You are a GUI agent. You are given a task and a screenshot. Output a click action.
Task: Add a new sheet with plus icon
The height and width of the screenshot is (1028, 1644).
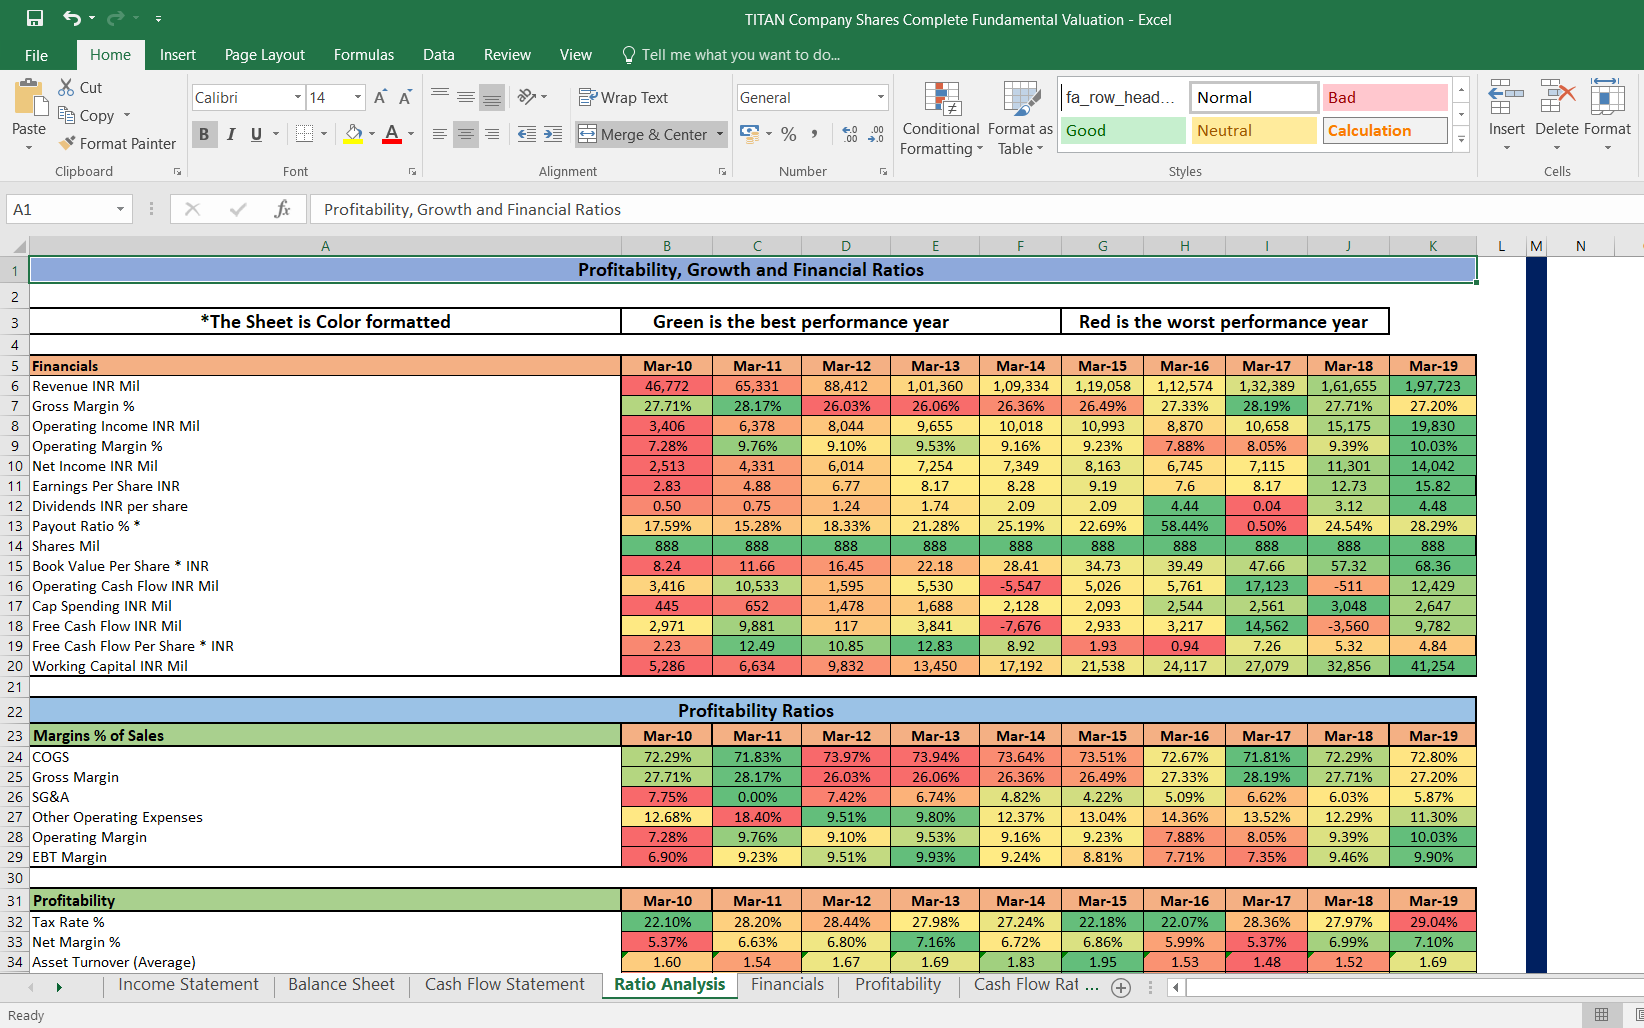pos(1121,987)
